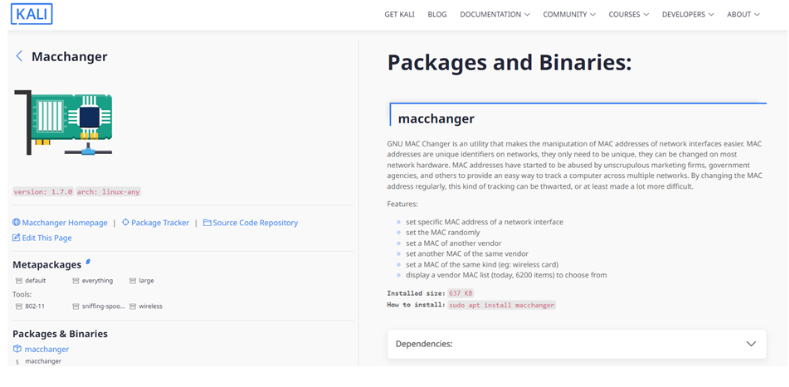This screenshot has width=789, height=387.
Task: Click the arch: linux-any tag
Action: (108, 192)
